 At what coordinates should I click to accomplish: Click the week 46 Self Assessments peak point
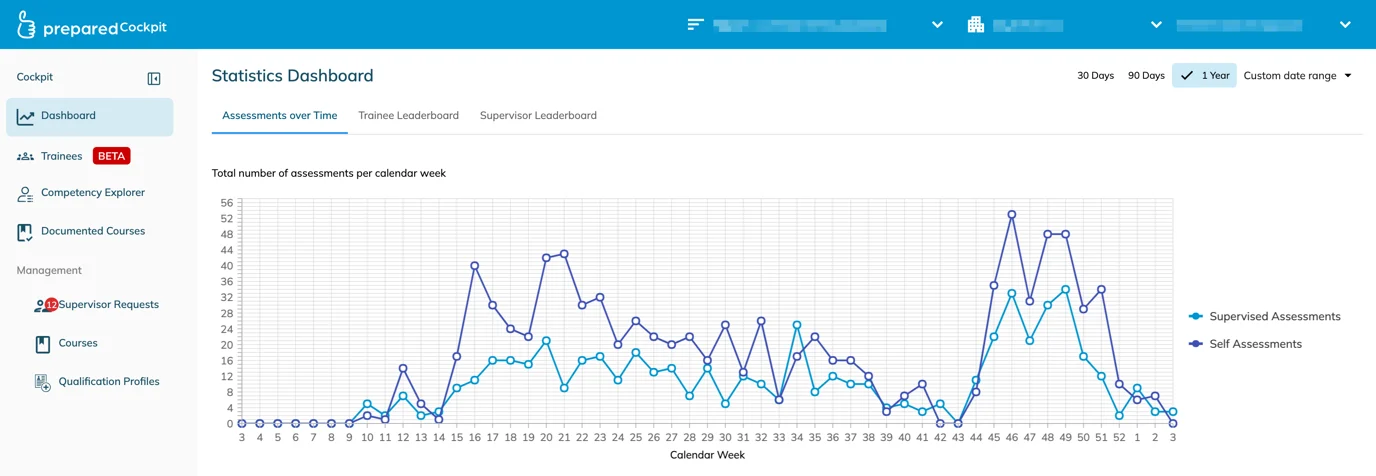pos(1012,214)
